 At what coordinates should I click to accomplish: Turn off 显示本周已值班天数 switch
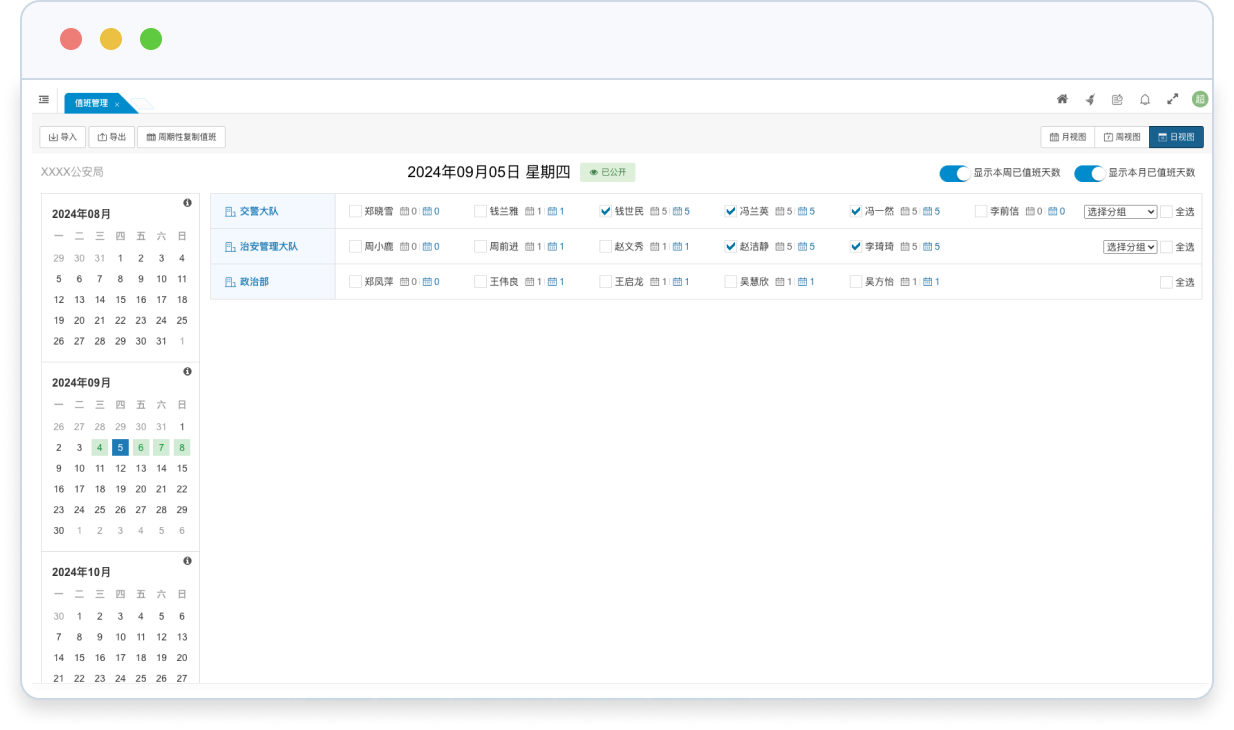955,173
